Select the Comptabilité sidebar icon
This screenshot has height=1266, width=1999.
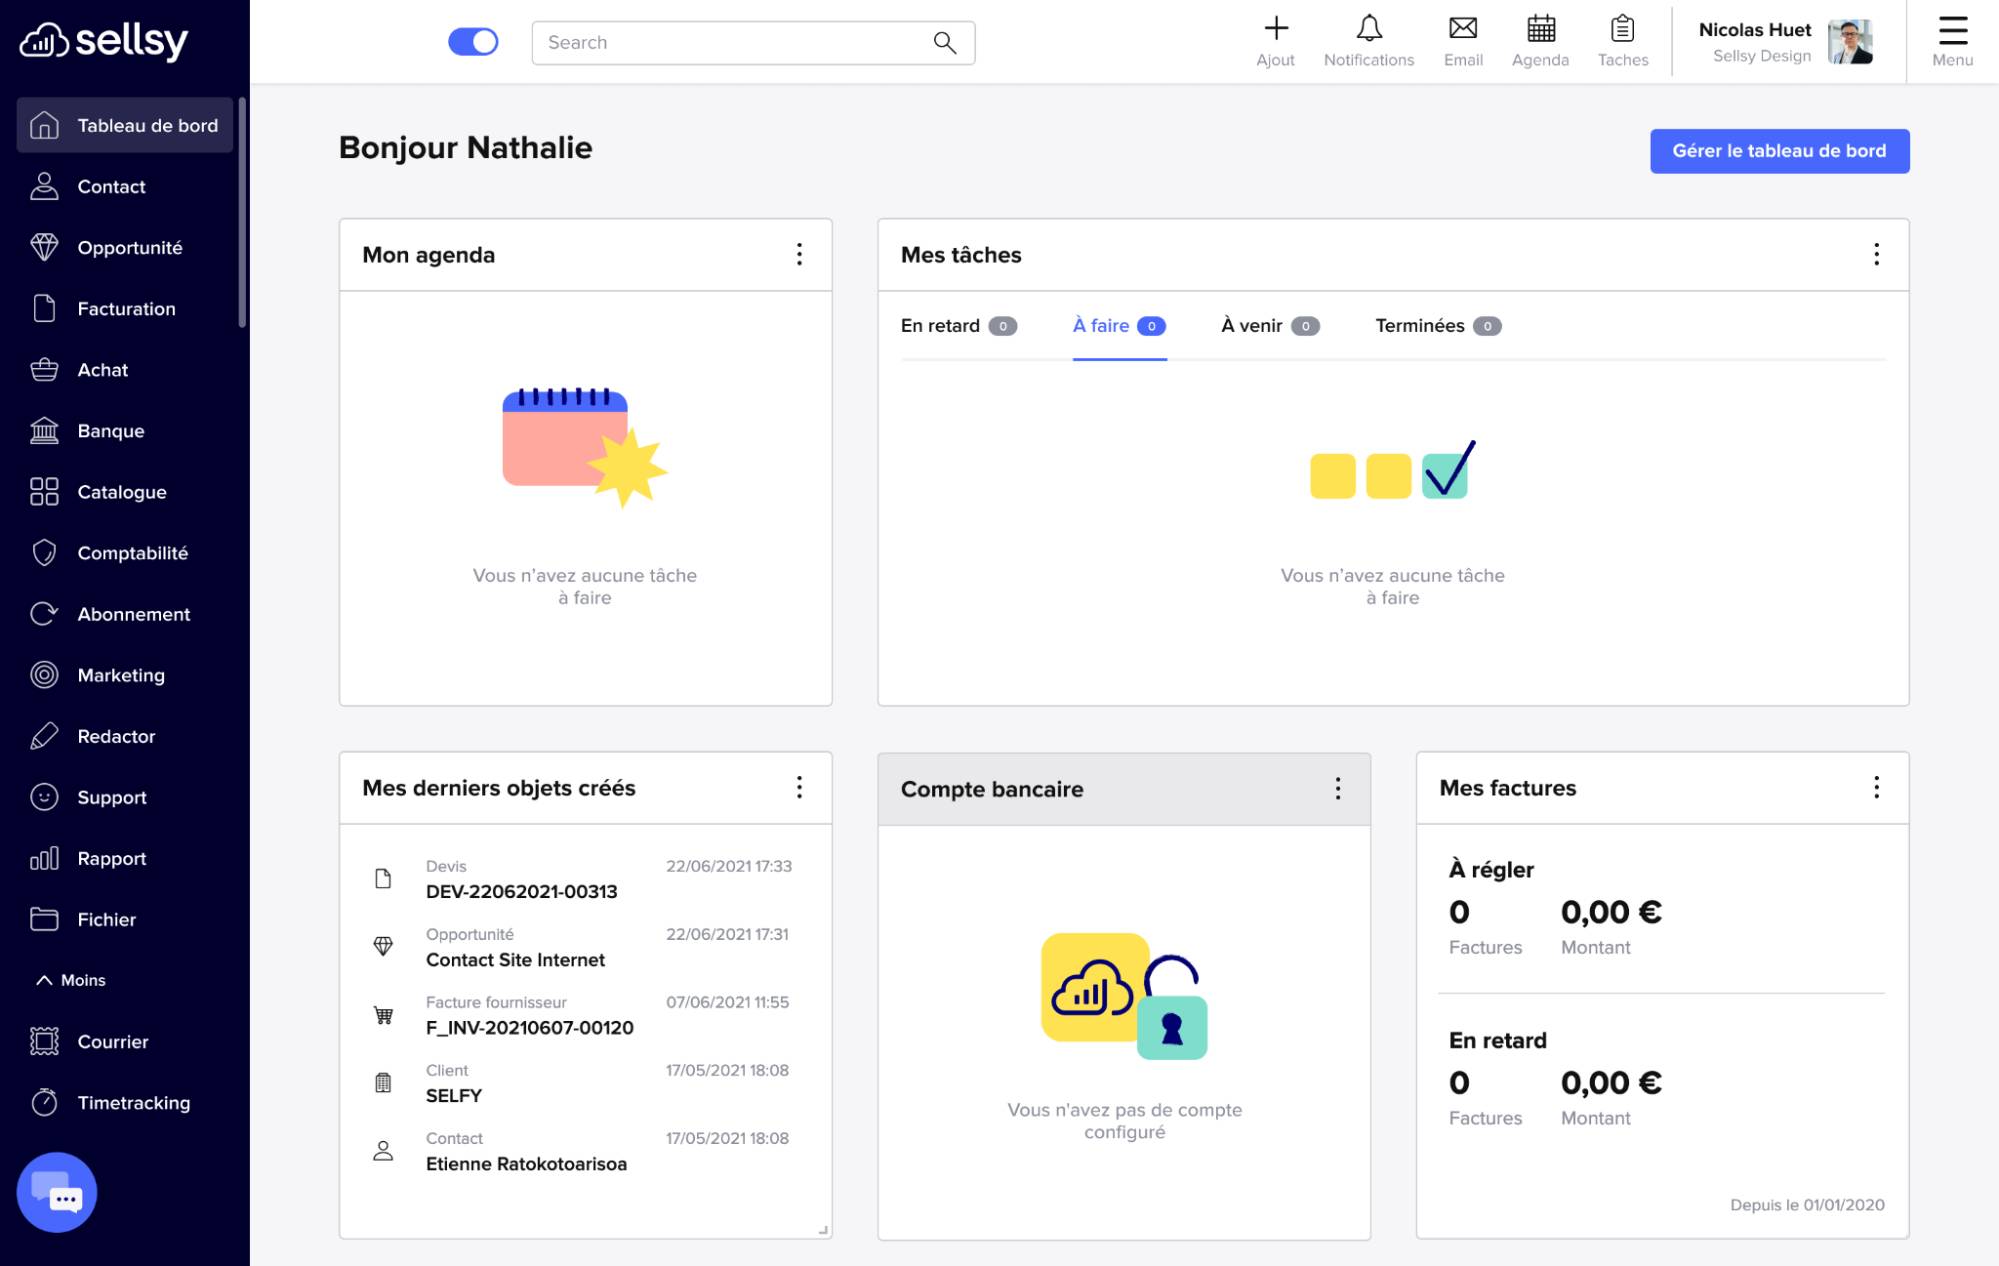click(x=134, y=553)
